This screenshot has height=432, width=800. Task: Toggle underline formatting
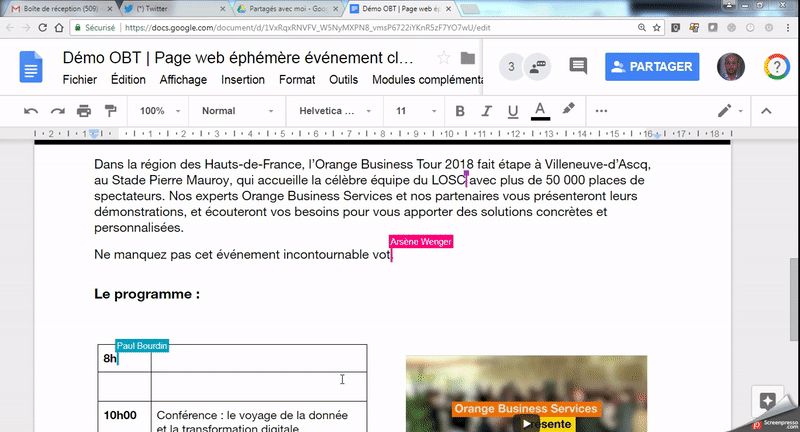point(513,111)
